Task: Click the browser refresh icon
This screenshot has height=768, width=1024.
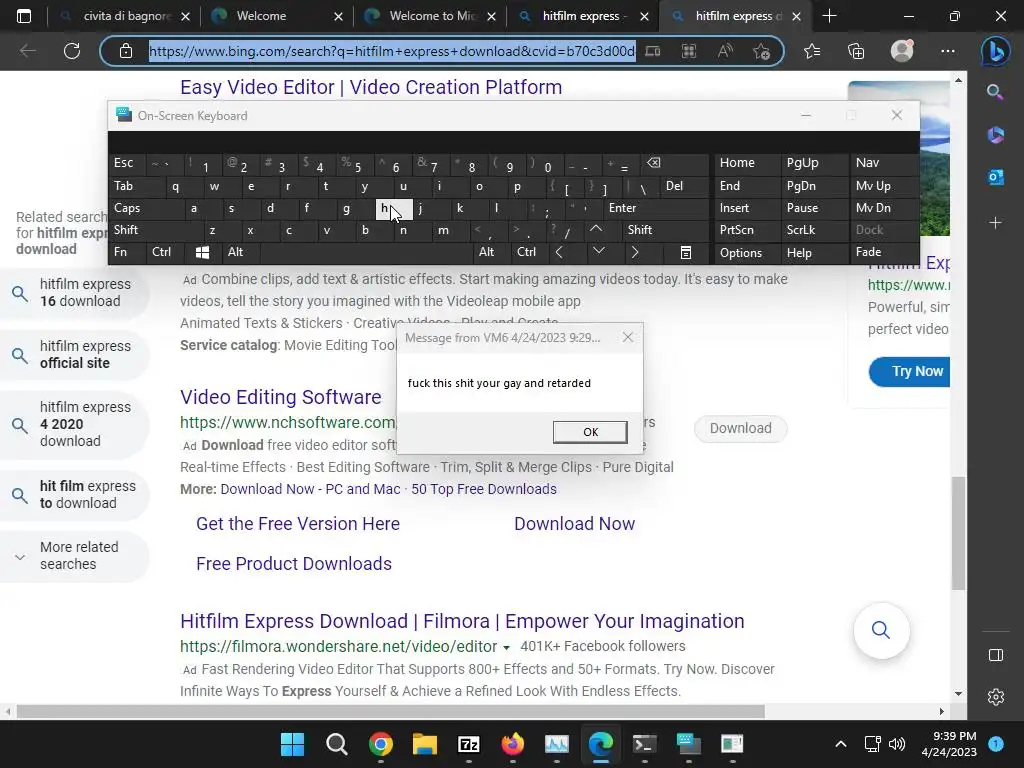Action: pyautogui.click(x=72, y=51)
